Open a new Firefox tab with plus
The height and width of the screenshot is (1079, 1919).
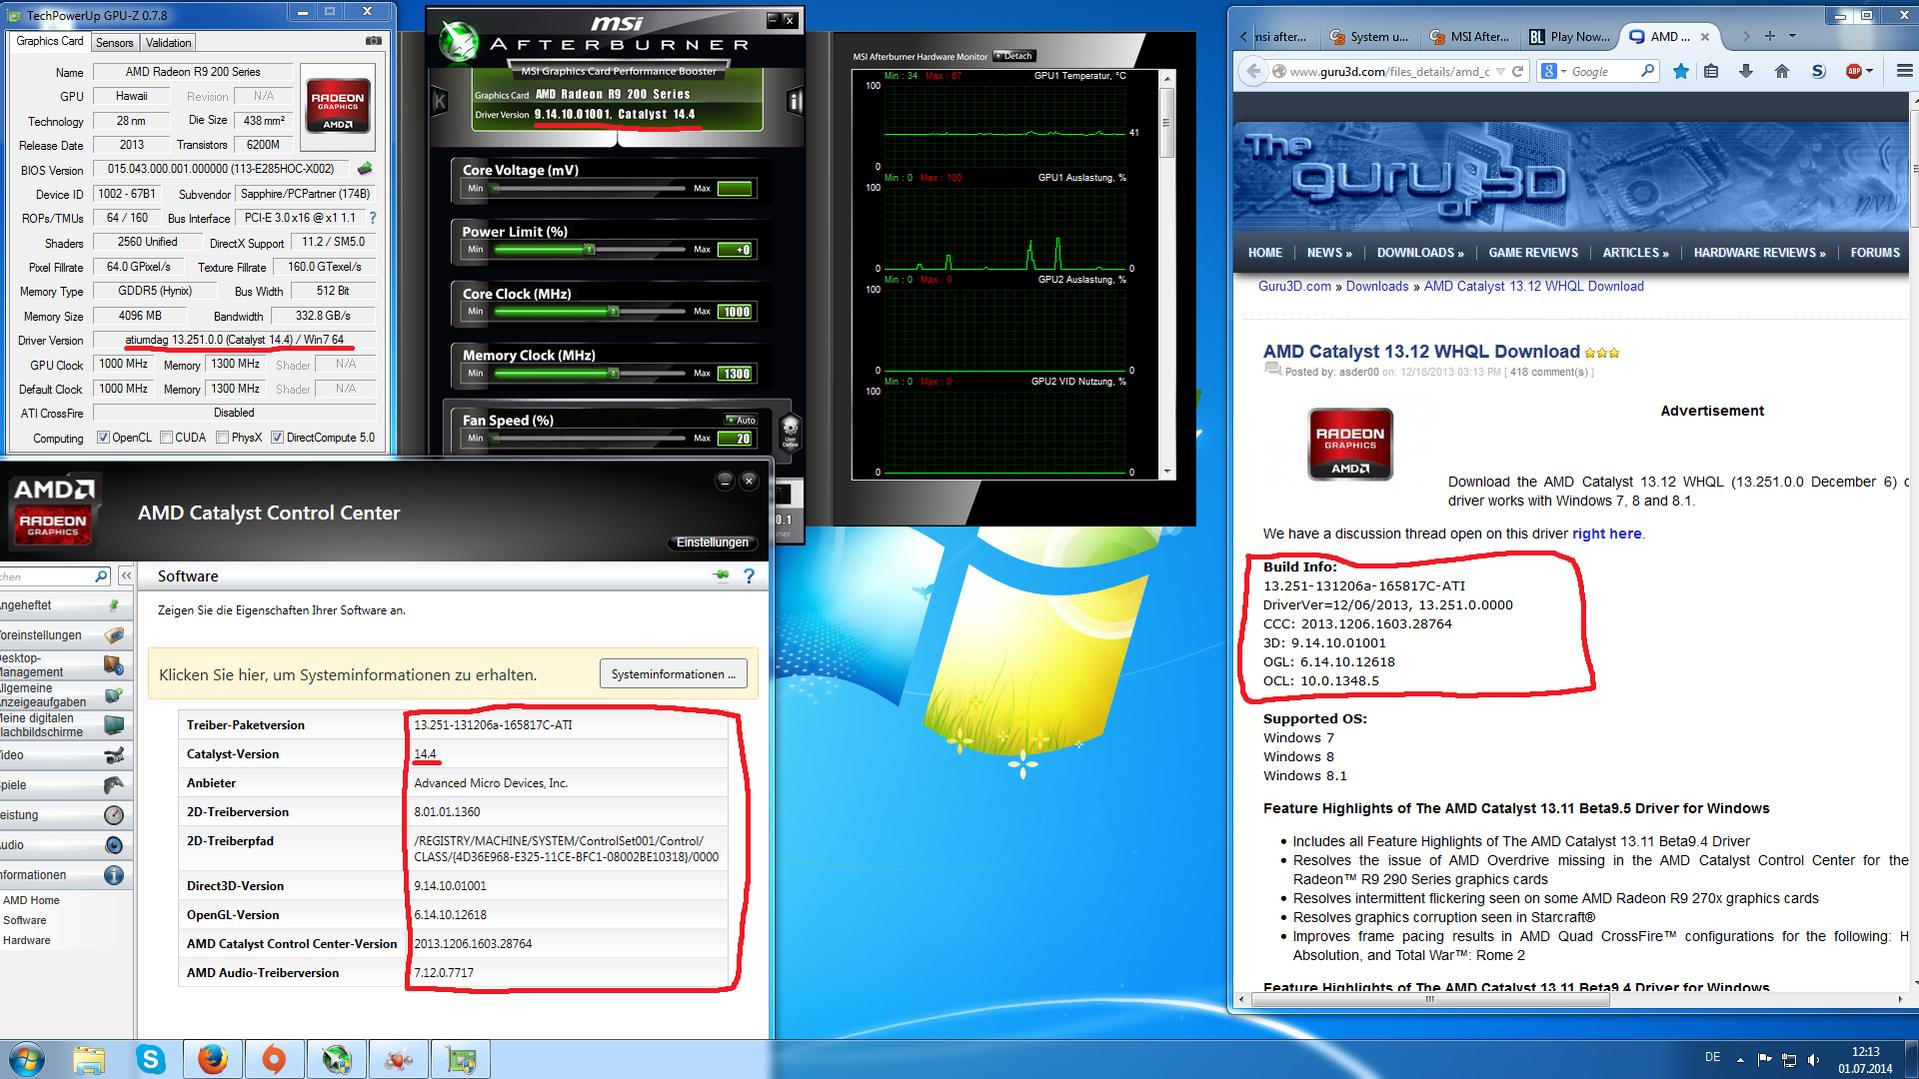click(1770, 36)
